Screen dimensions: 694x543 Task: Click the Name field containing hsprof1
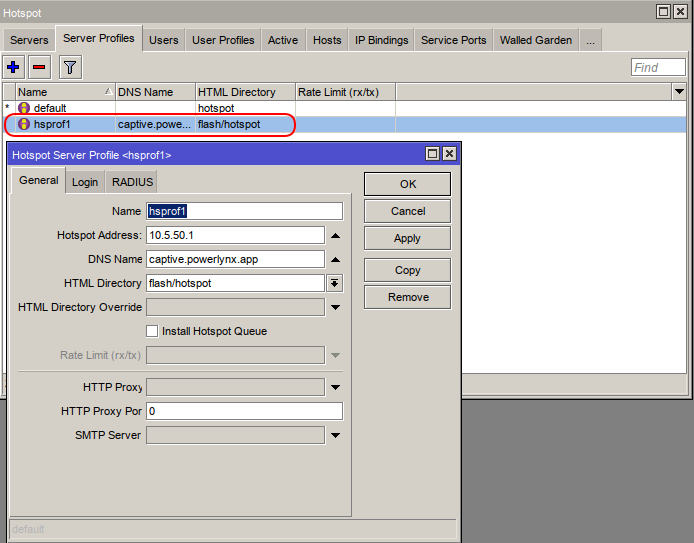point(244,211)
